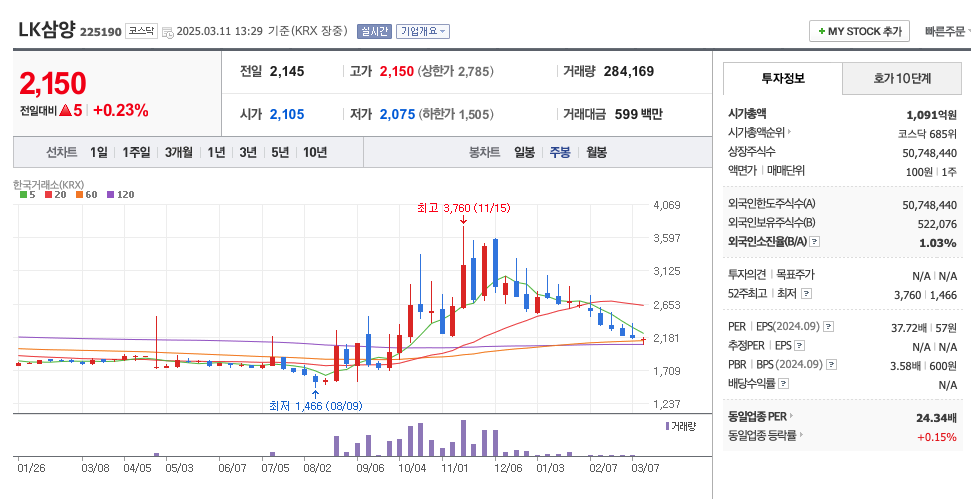
Task: Open the 기업개요 dropdown
Action: [423, 31]
